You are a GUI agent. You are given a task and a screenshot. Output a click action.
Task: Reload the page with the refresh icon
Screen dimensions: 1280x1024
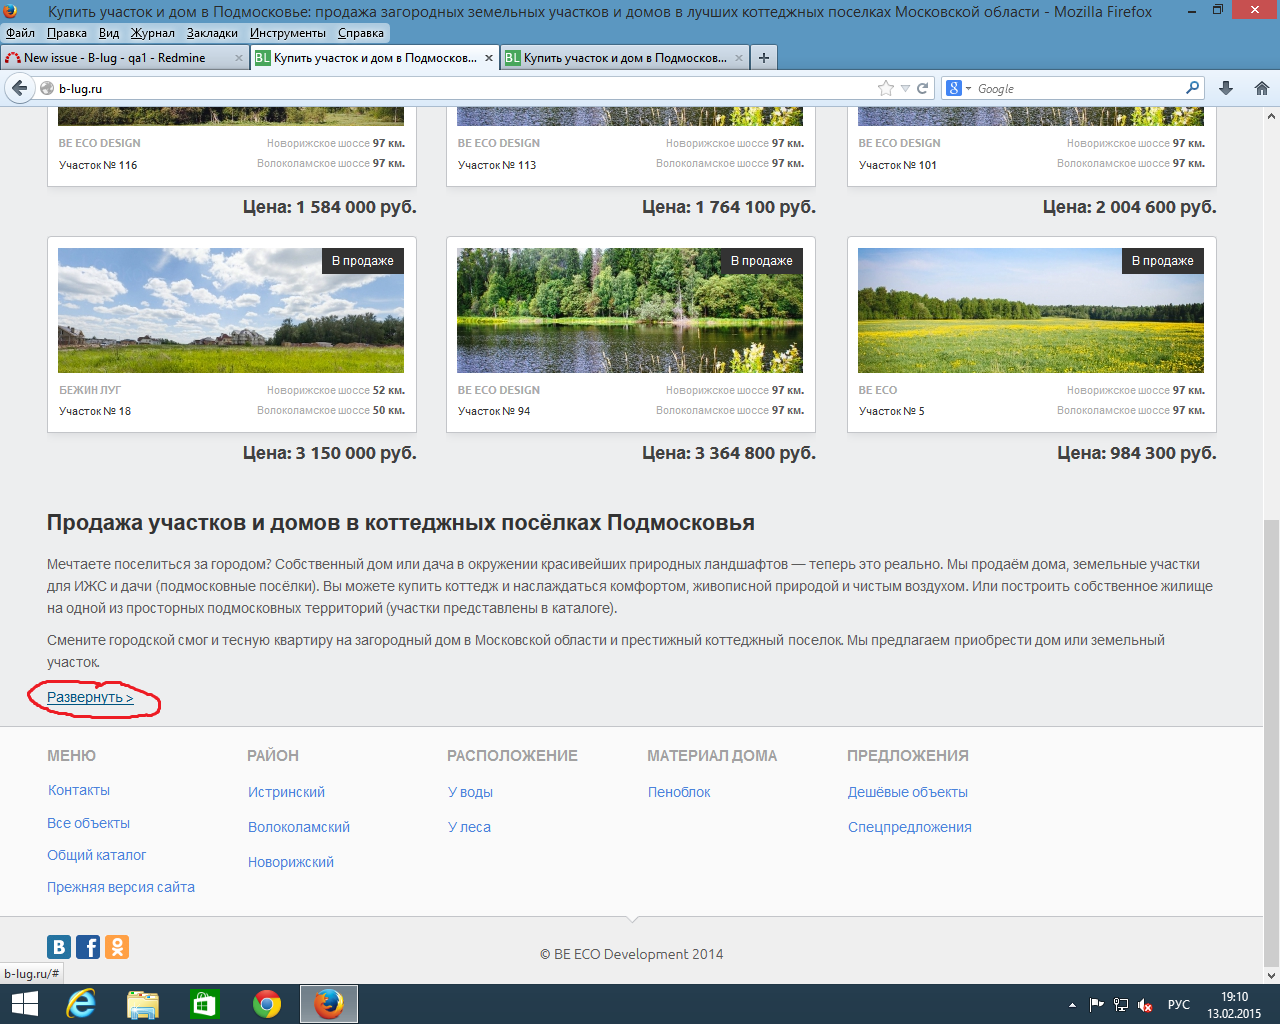coord(923,88)
